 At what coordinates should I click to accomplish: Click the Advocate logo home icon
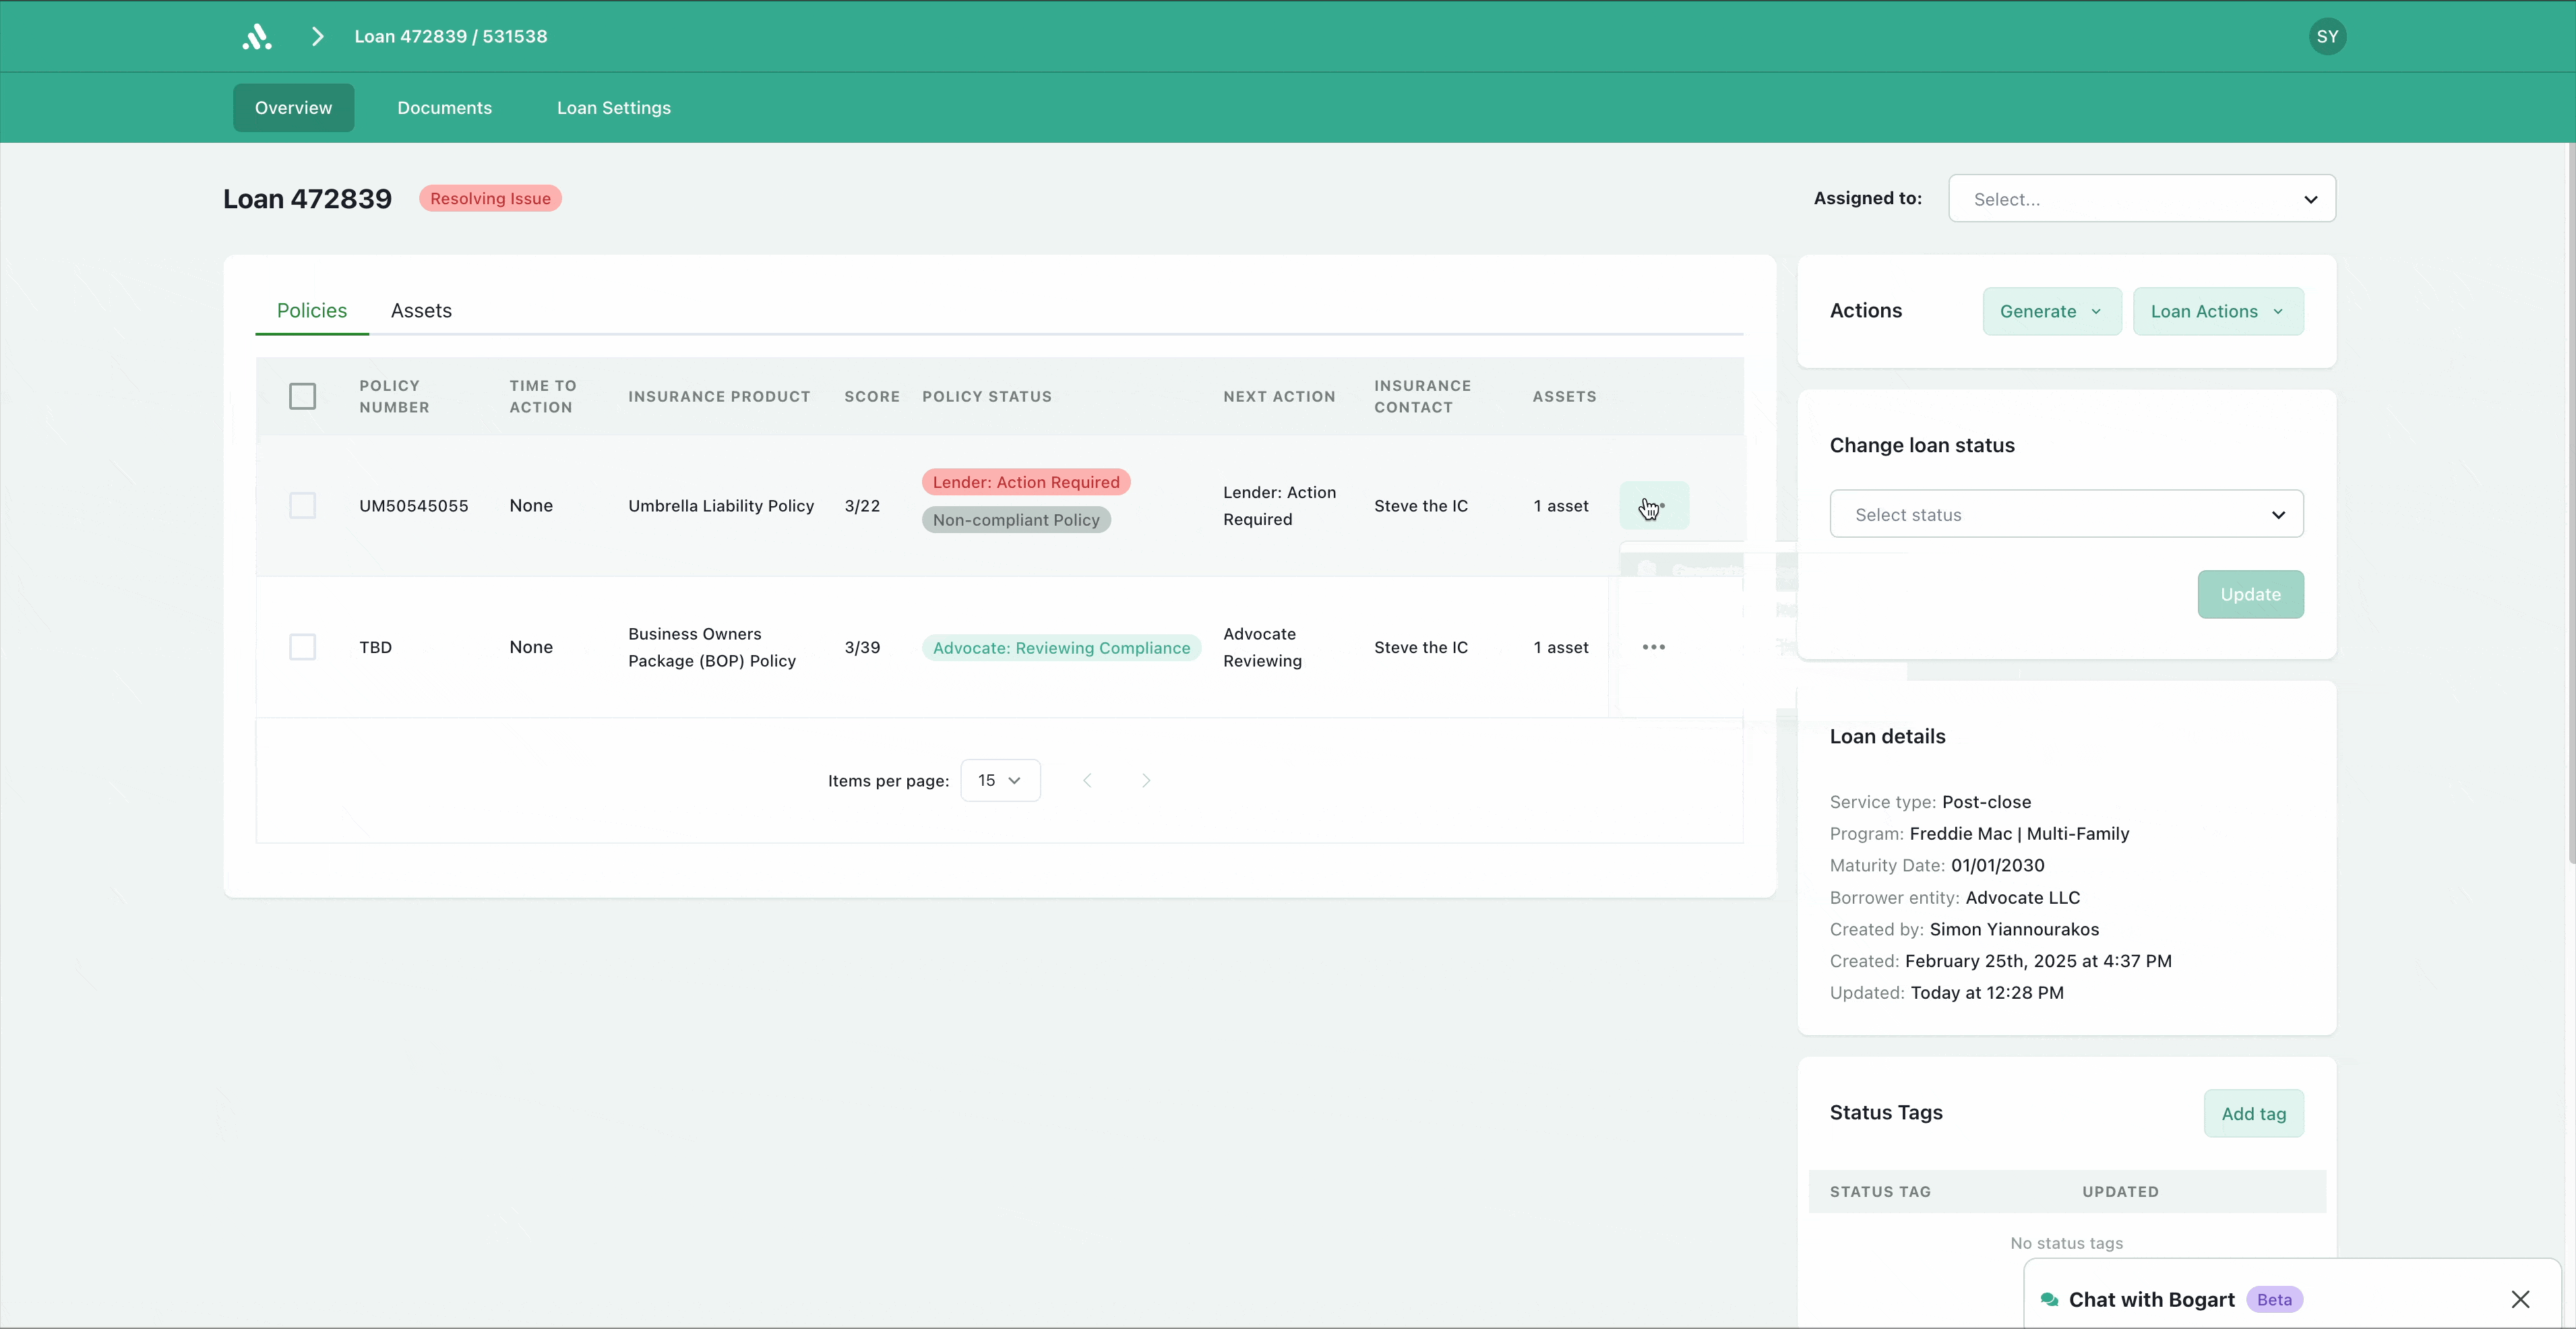click(257, 37)
